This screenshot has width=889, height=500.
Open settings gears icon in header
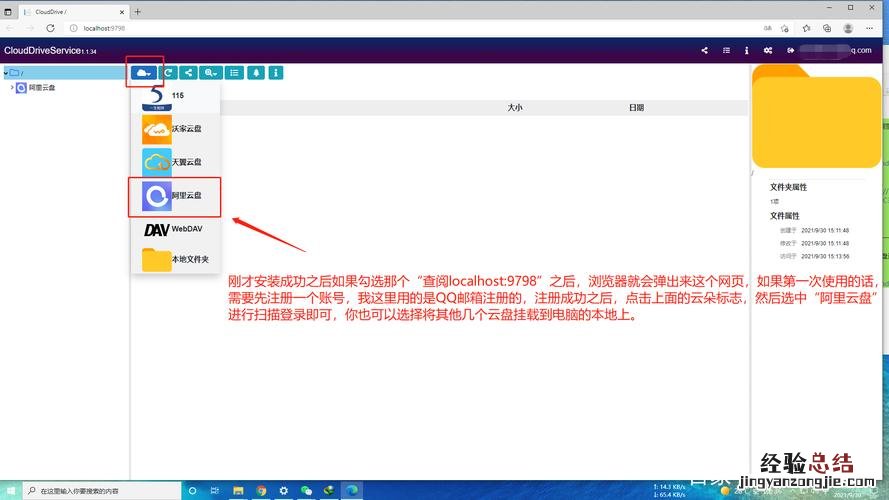(x=768, y=50)
